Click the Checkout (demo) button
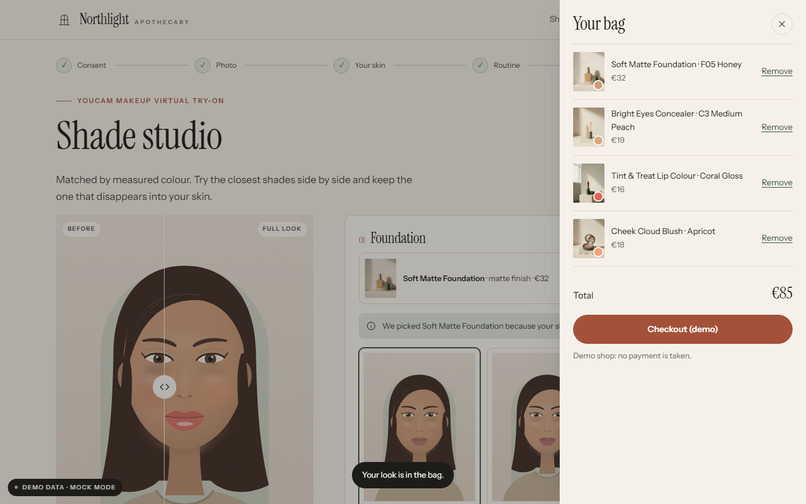Viewport: 806px width, 504px height. click(683, 329)
